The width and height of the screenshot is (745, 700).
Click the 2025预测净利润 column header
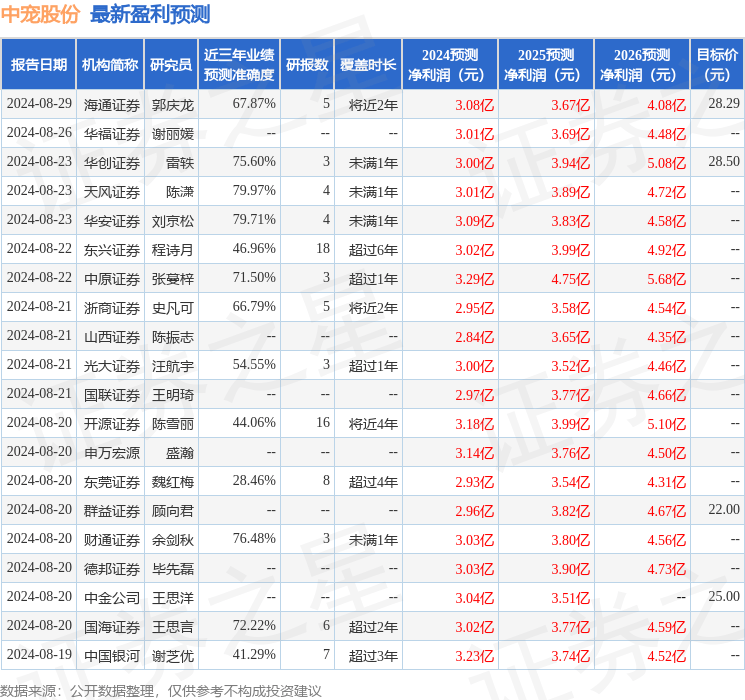[545, 65]
